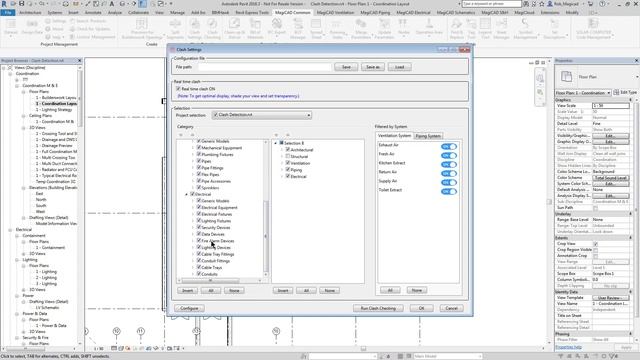Toggle the Real time clash ON checkbox
This screenshot has height=360, width=640.
pyautogui.click(x=178, y=89)
